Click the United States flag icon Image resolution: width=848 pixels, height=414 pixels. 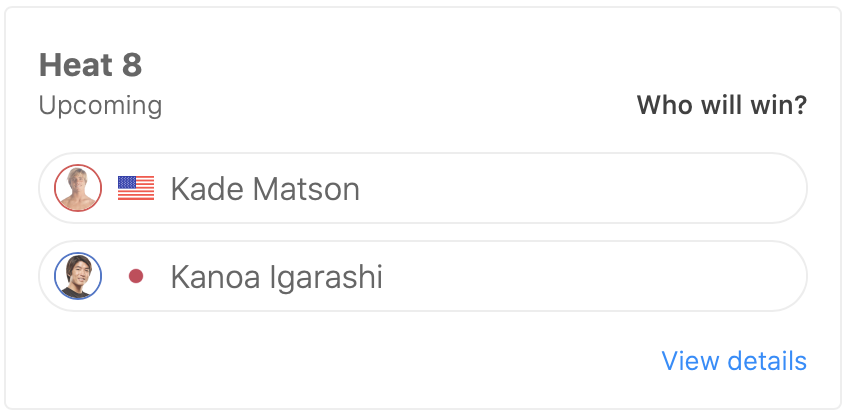coord(136,188)
